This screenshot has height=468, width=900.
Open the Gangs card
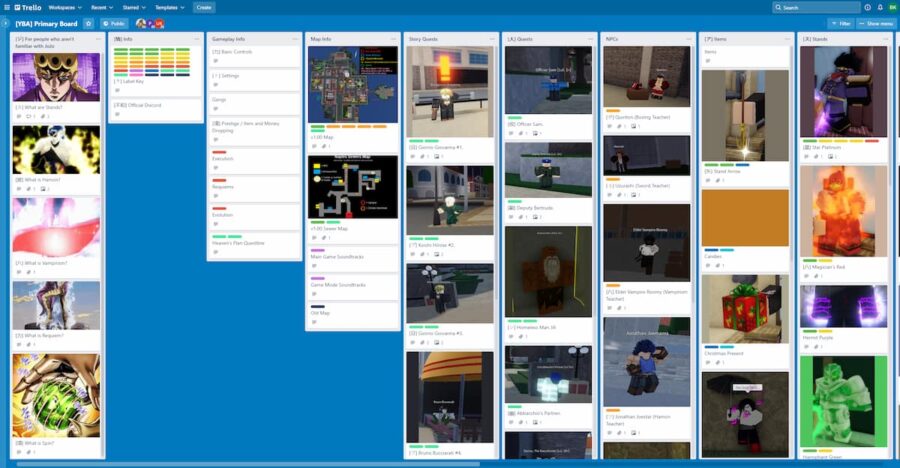pyautogui.click(x=254, y=104)
